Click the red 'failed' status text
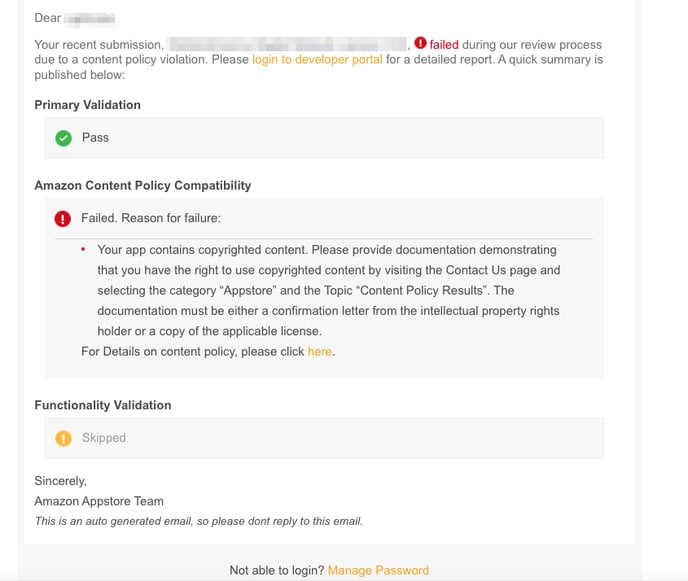This screenshot has width=688, height=581. [x=444, y=44]
